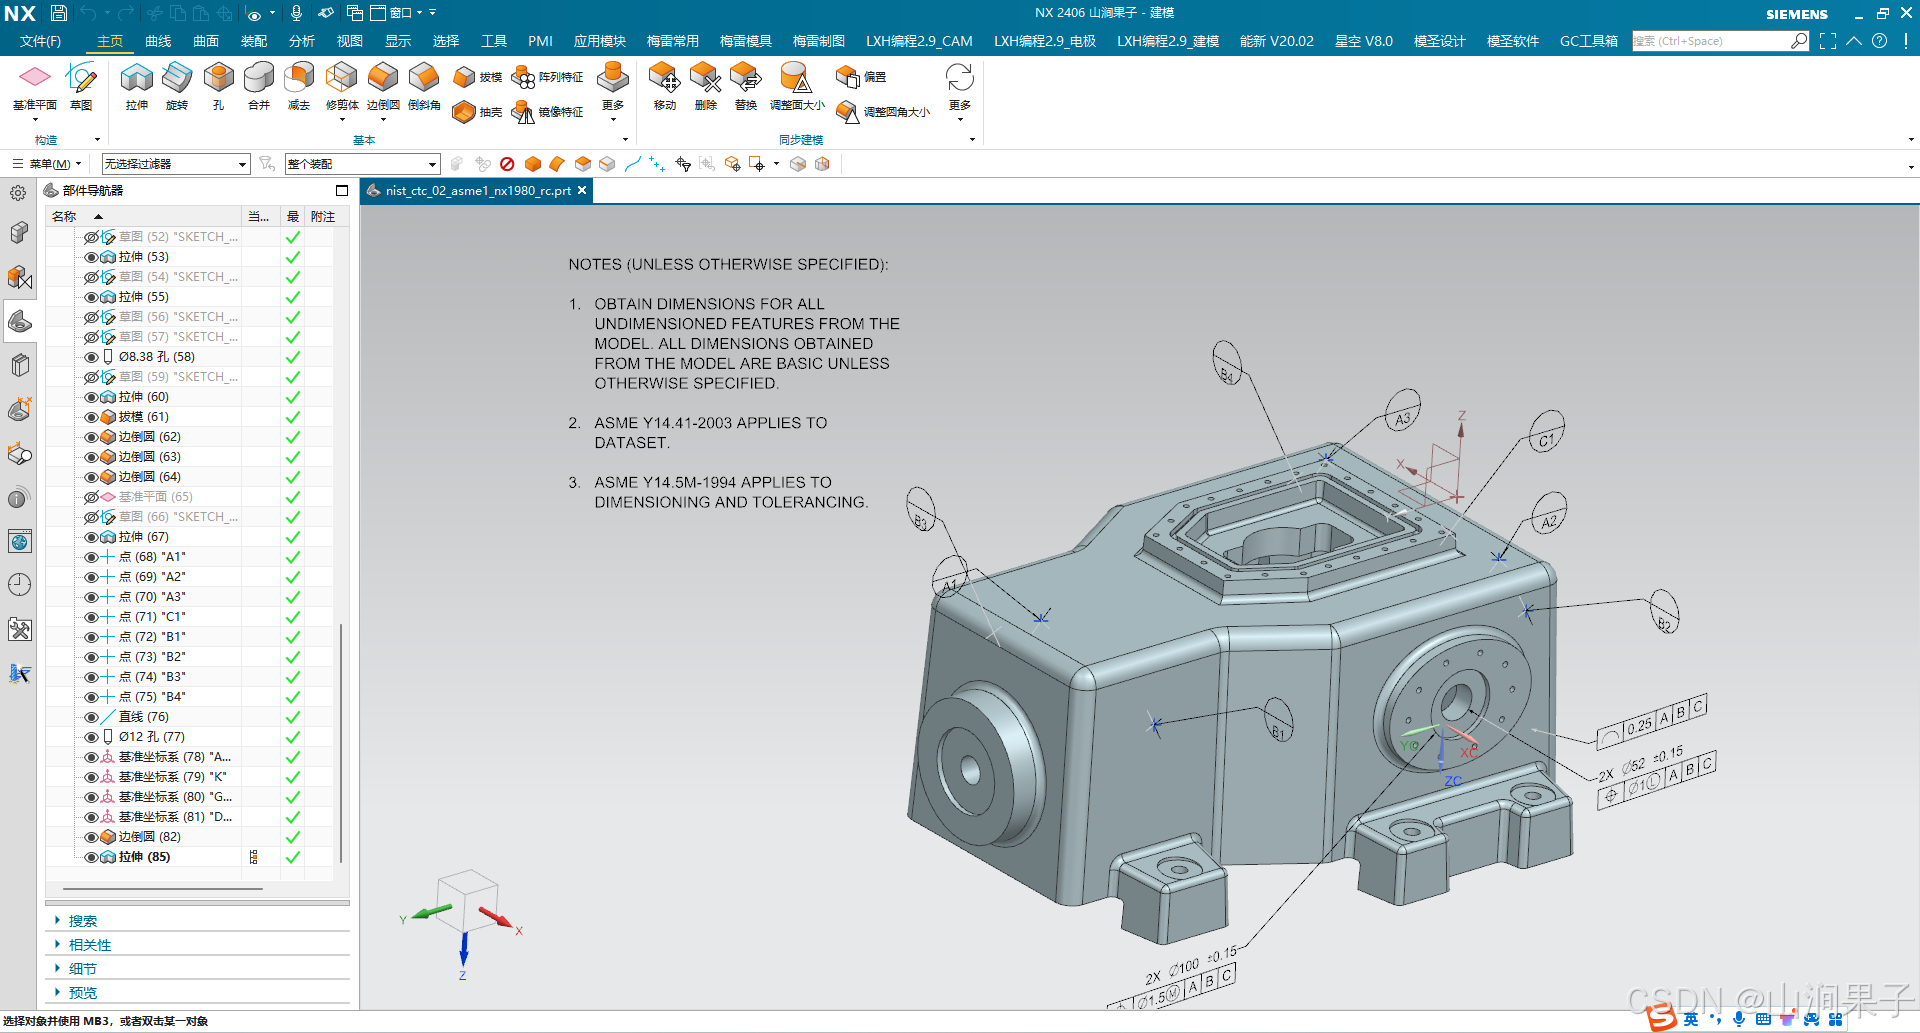Switch to the 分析 ribbon tab
The height and width of the screenshot is (1033, 1920).
(x=302, y=41)
